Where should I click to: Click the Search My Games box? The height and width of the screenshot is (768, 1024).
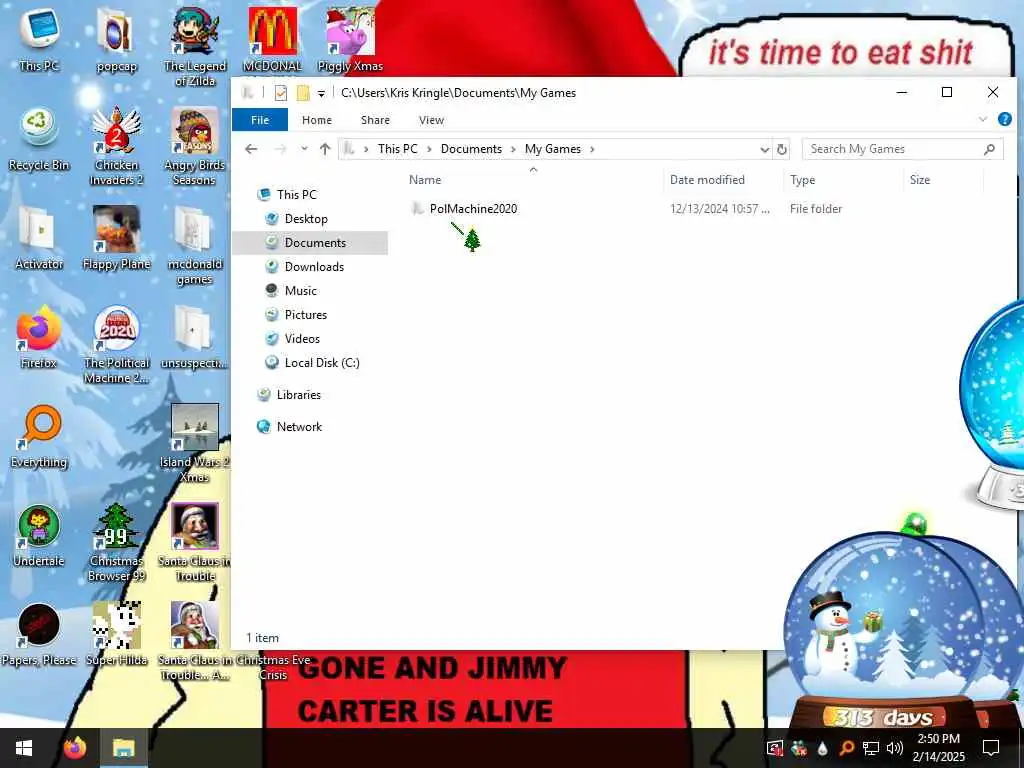tap(903, 149)
